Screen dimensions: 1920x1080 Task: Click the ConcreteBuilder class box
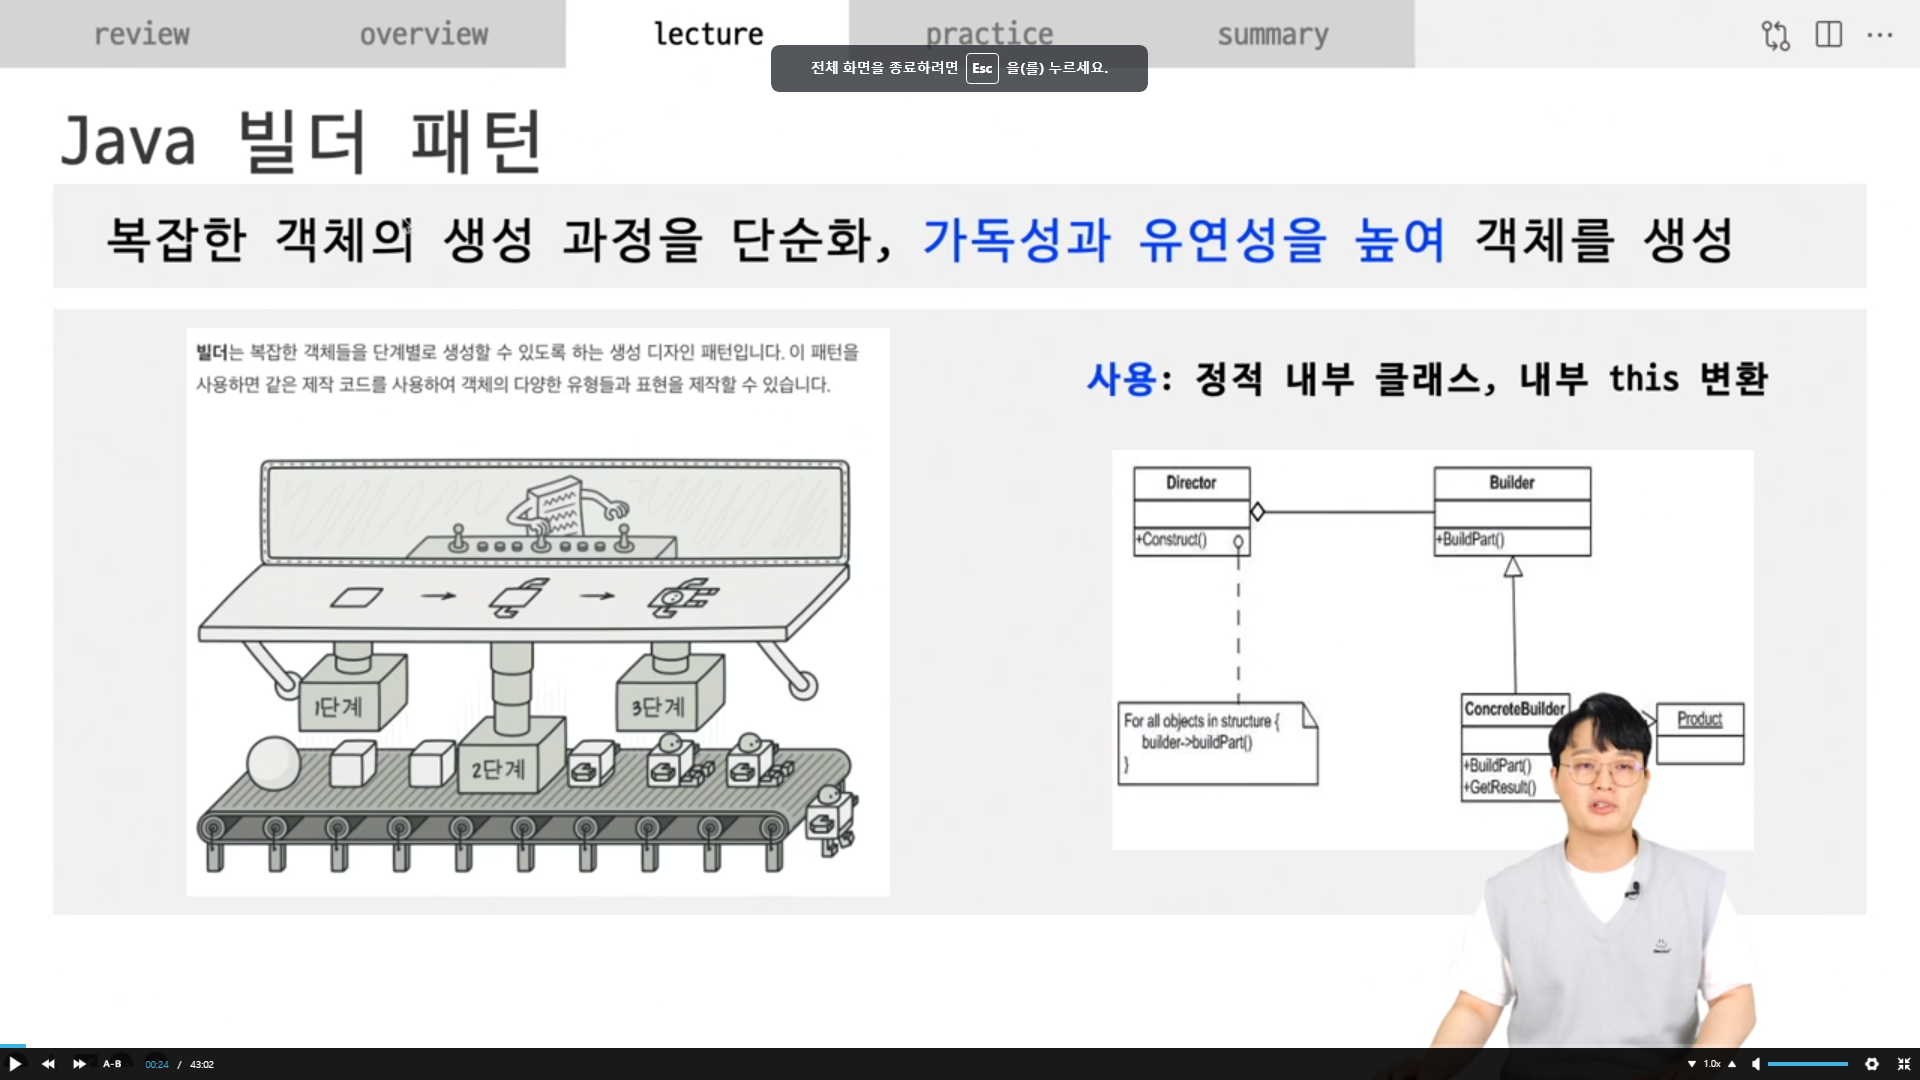tap(1514, 747)
